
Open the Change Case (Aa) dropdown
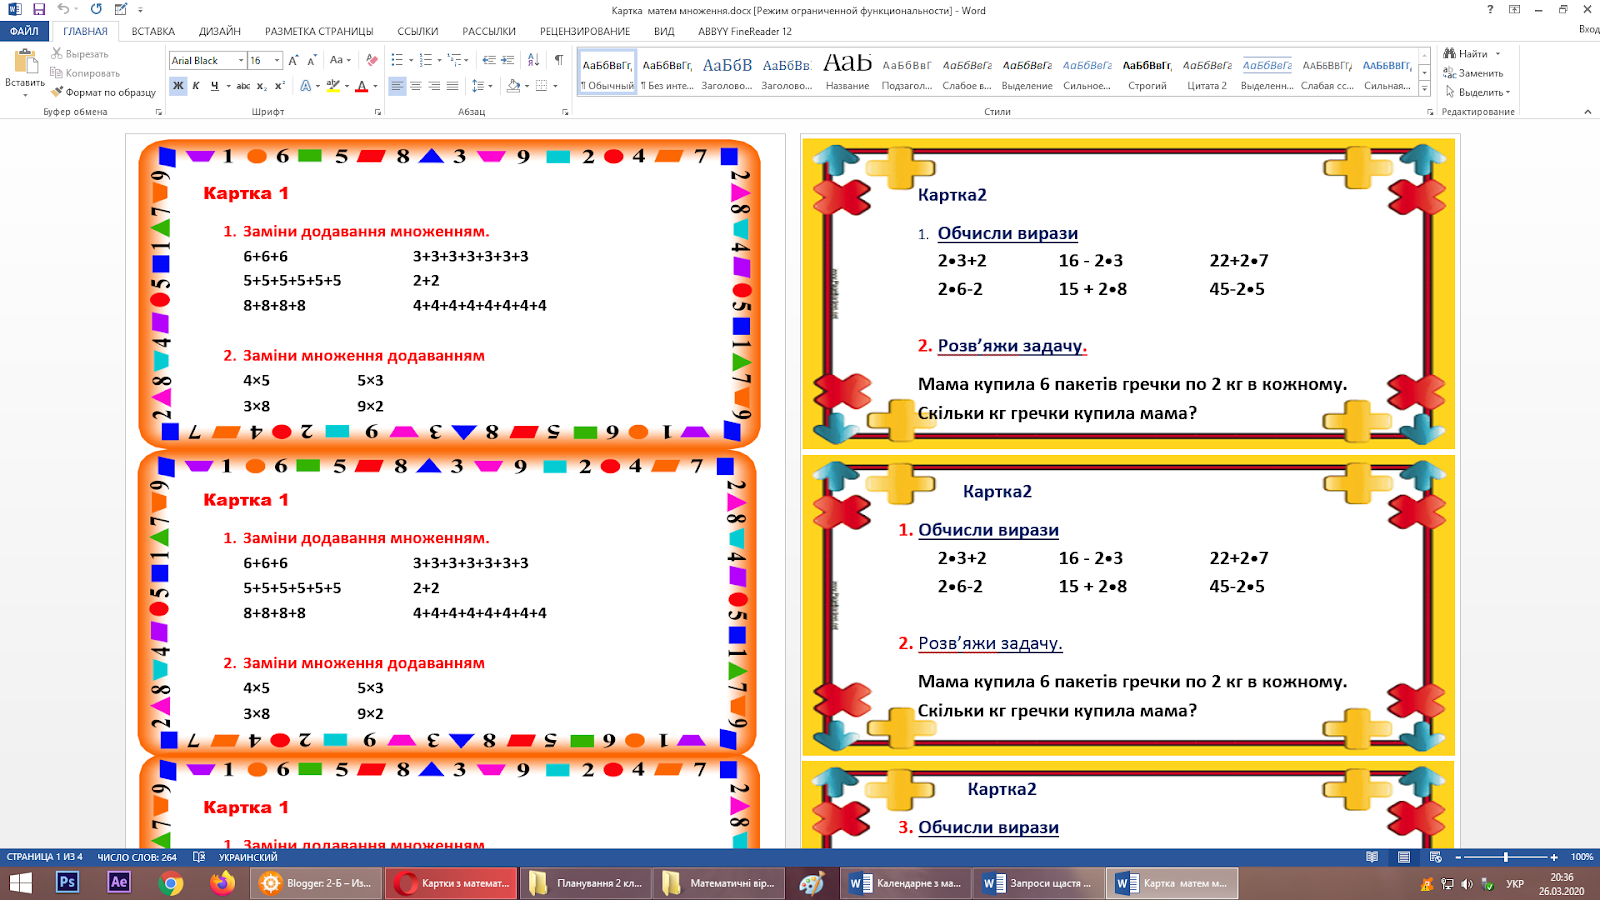340,60
